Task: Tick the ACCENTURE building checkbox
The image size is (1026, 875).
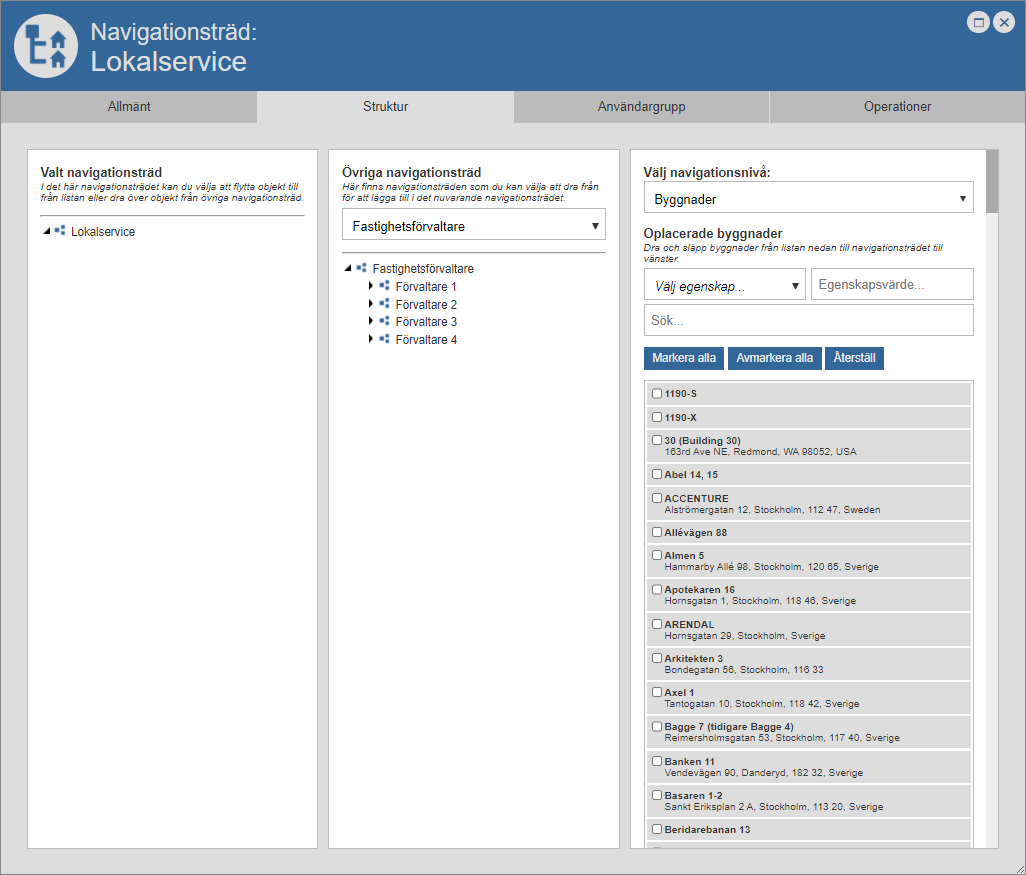Action: (657, 498)
